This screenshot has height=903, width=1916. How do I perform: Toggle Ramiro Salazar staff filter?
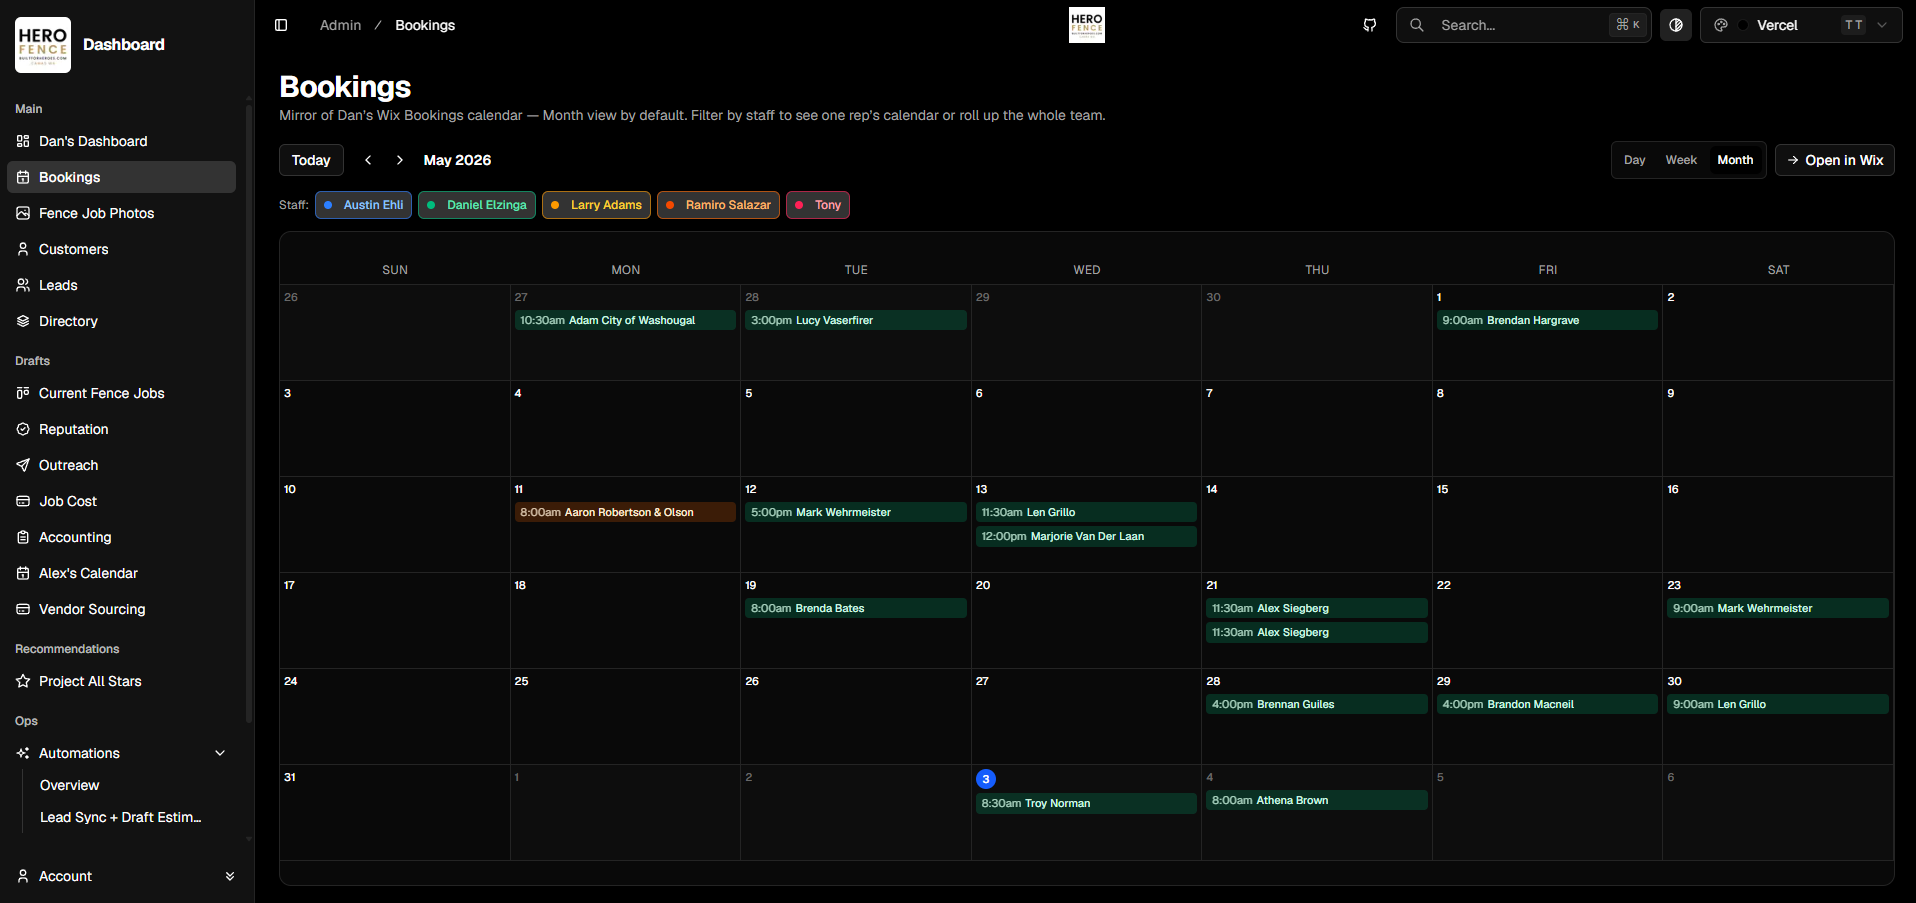(x=718, y=205)
